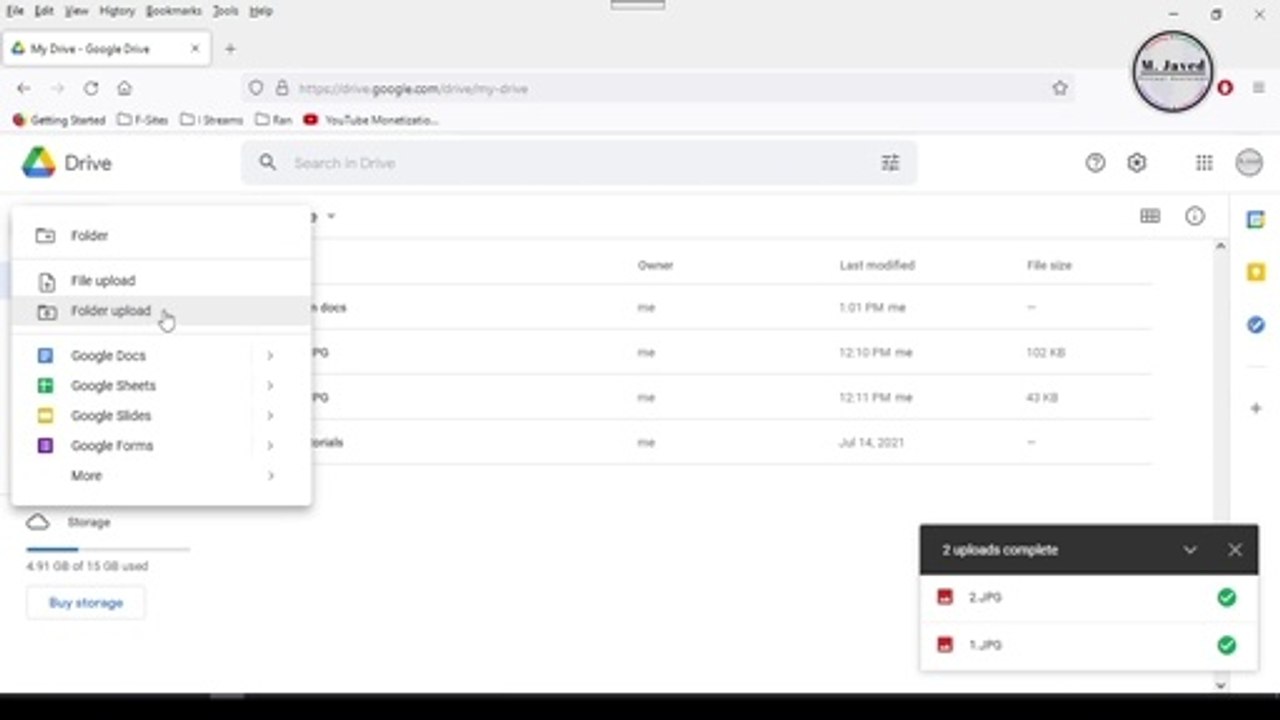Expand the More submenu arrow
Screen dimensions: 1280x720
[270, 476]
